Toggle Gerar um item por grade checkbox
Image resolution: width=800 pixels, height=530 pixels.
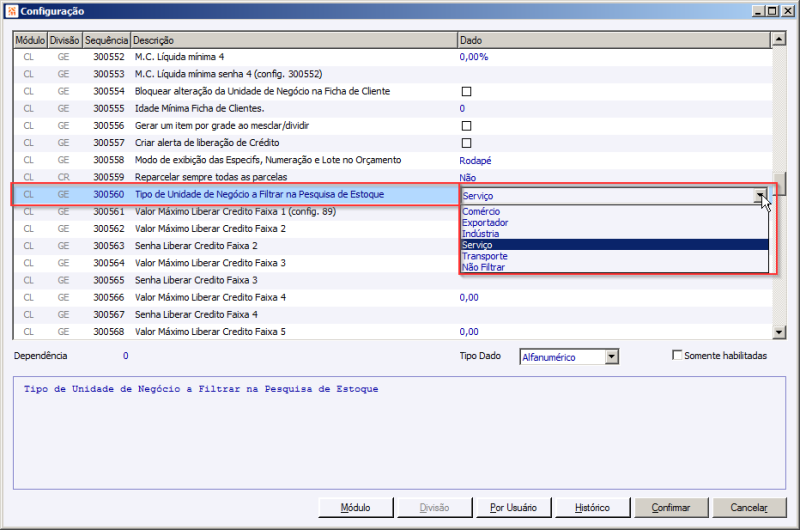coord(466,125)
